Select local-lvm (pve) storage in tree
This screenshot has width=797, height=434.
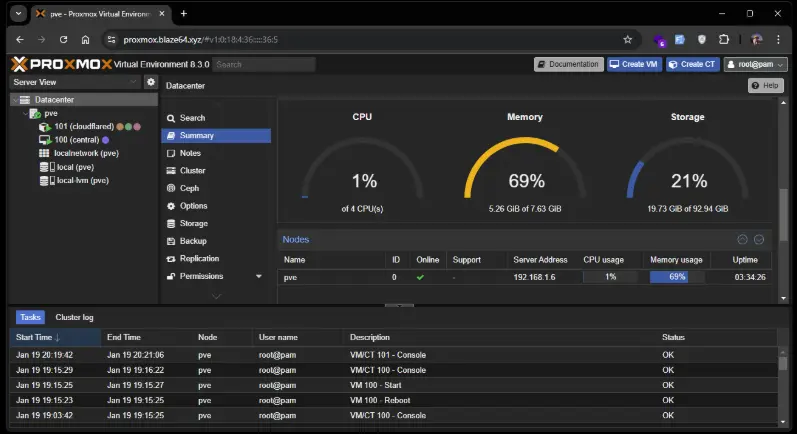[x=82, y=180]
